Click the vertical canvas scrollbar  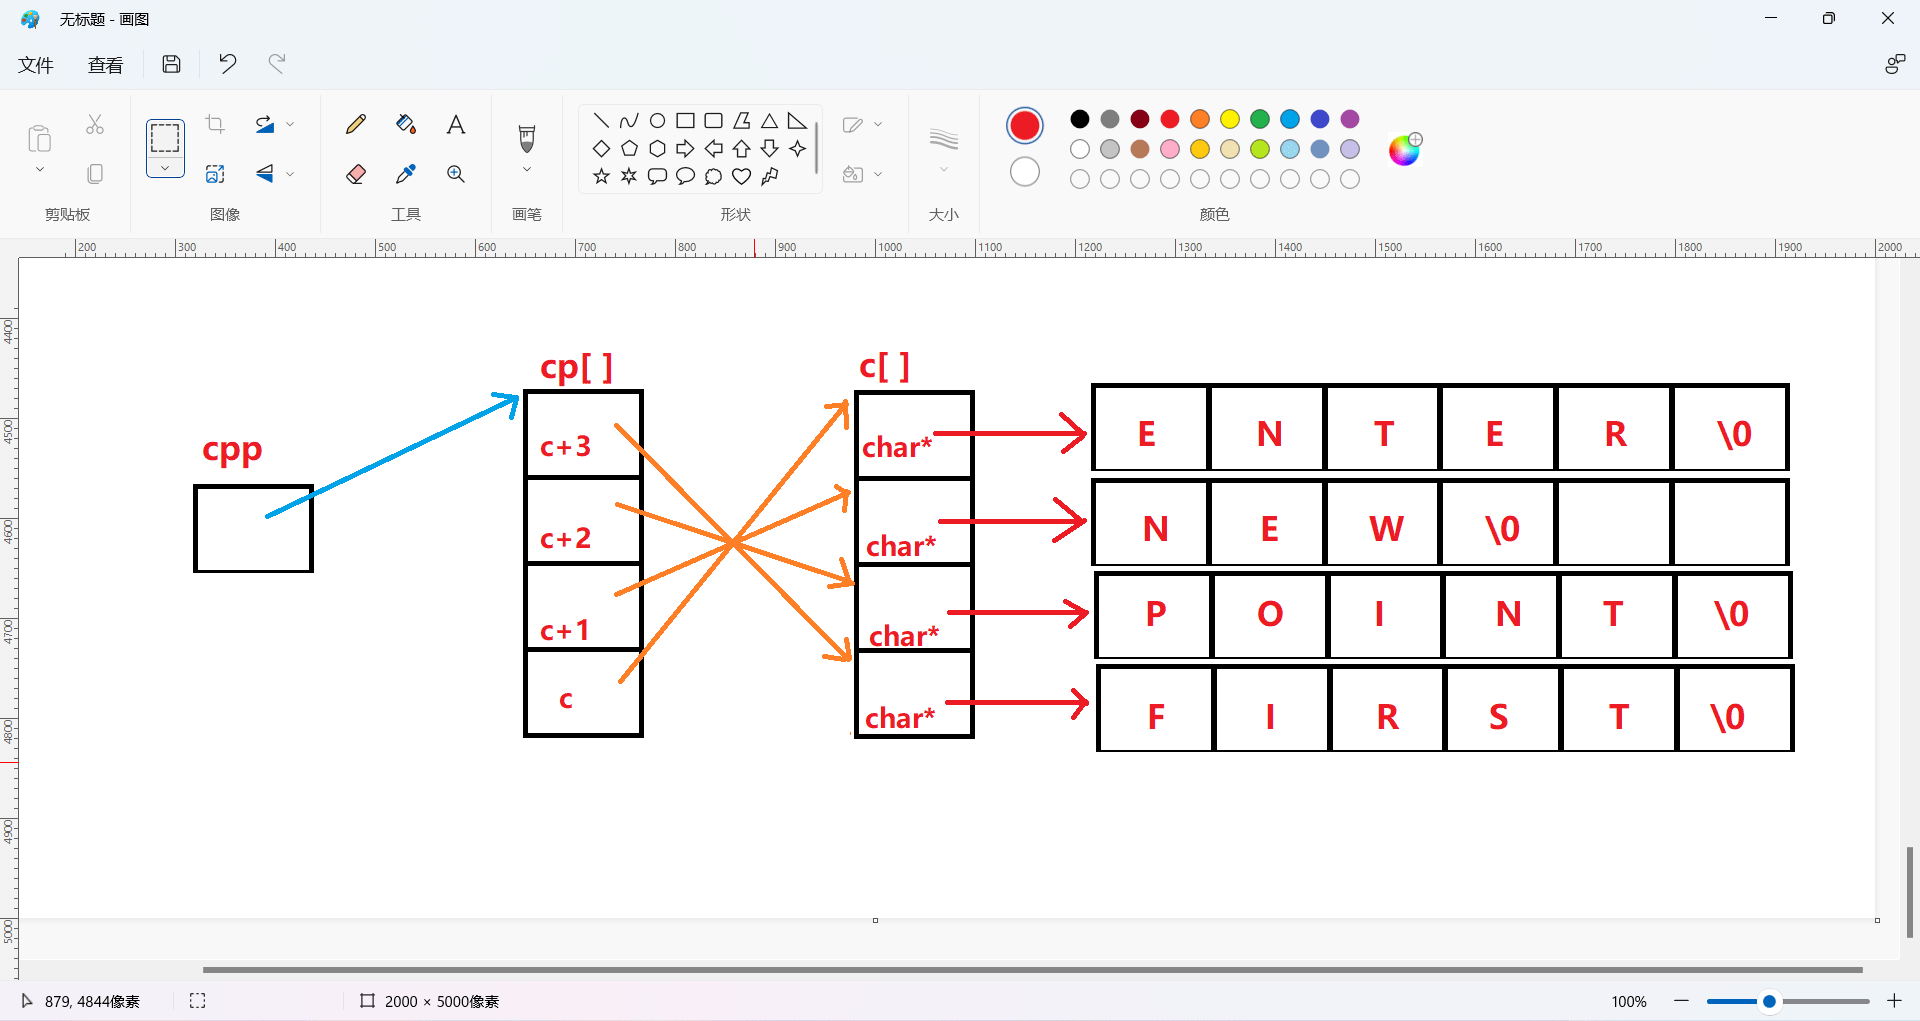click(x=1909, y=892)
